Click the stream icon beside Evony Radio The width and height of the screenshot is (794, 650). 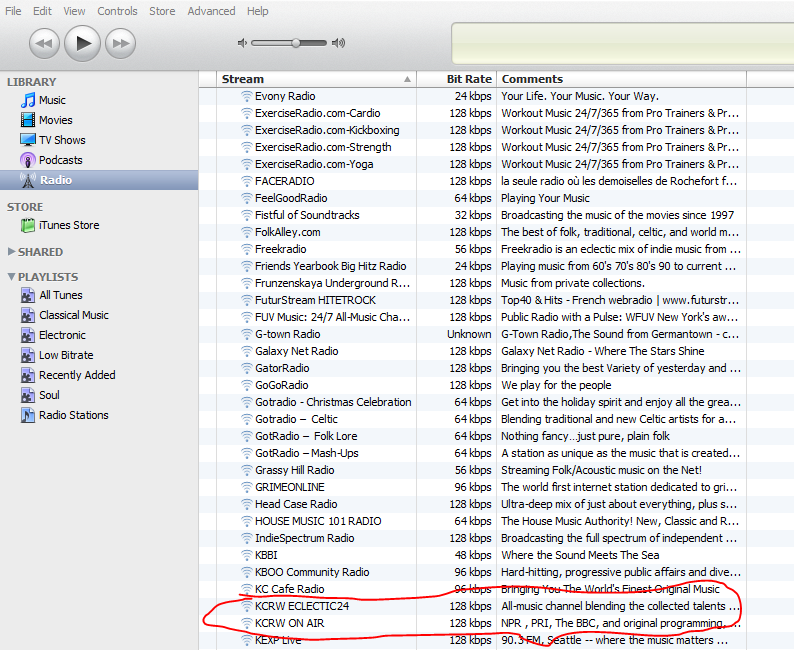tap(246, 96)
